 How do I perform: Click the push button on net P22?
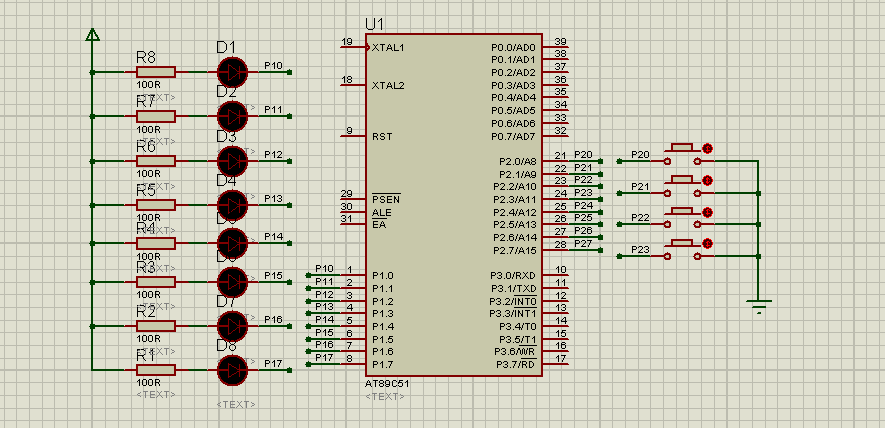[x=682, y=218]
